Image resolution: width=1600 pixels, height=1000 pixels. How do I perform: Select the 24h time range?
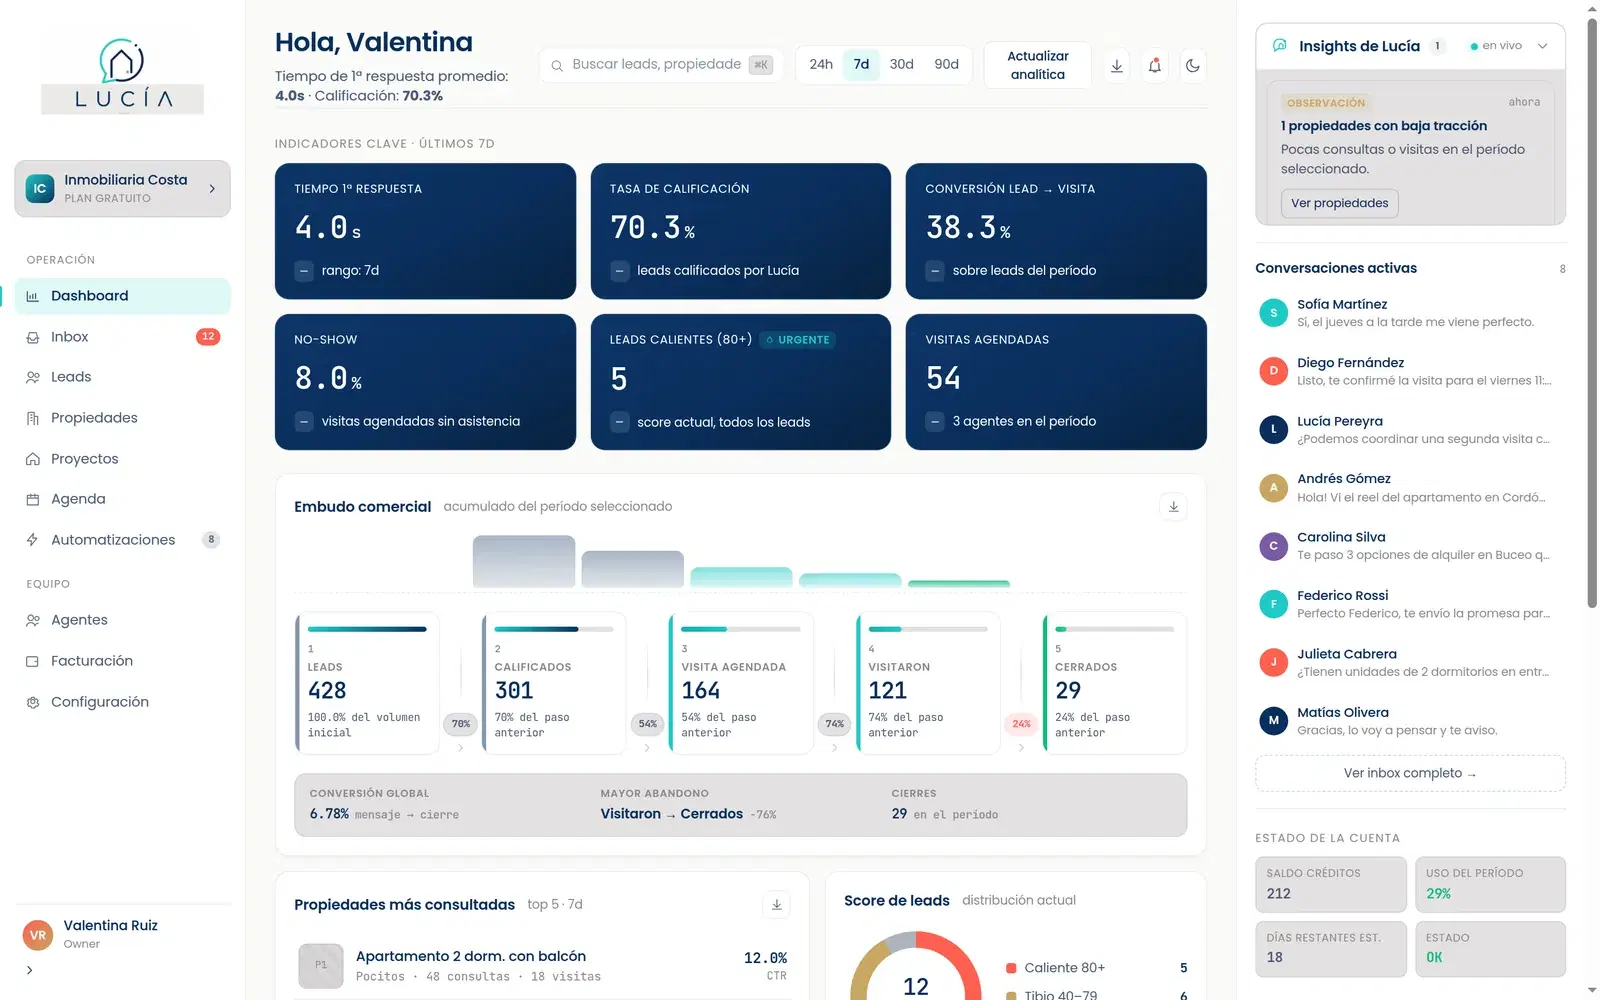point(821,64)
